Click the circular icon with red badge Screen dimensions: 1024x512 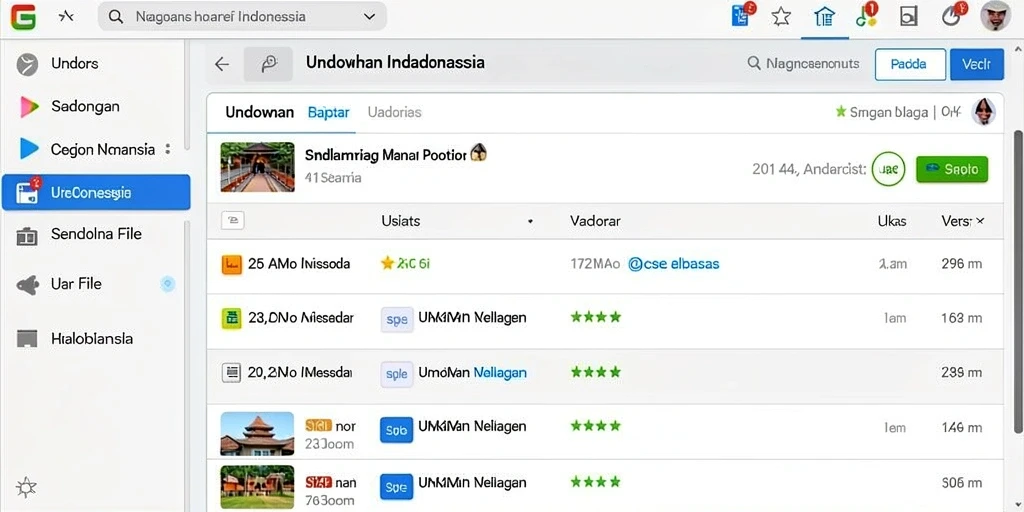(x=953, y=15)
